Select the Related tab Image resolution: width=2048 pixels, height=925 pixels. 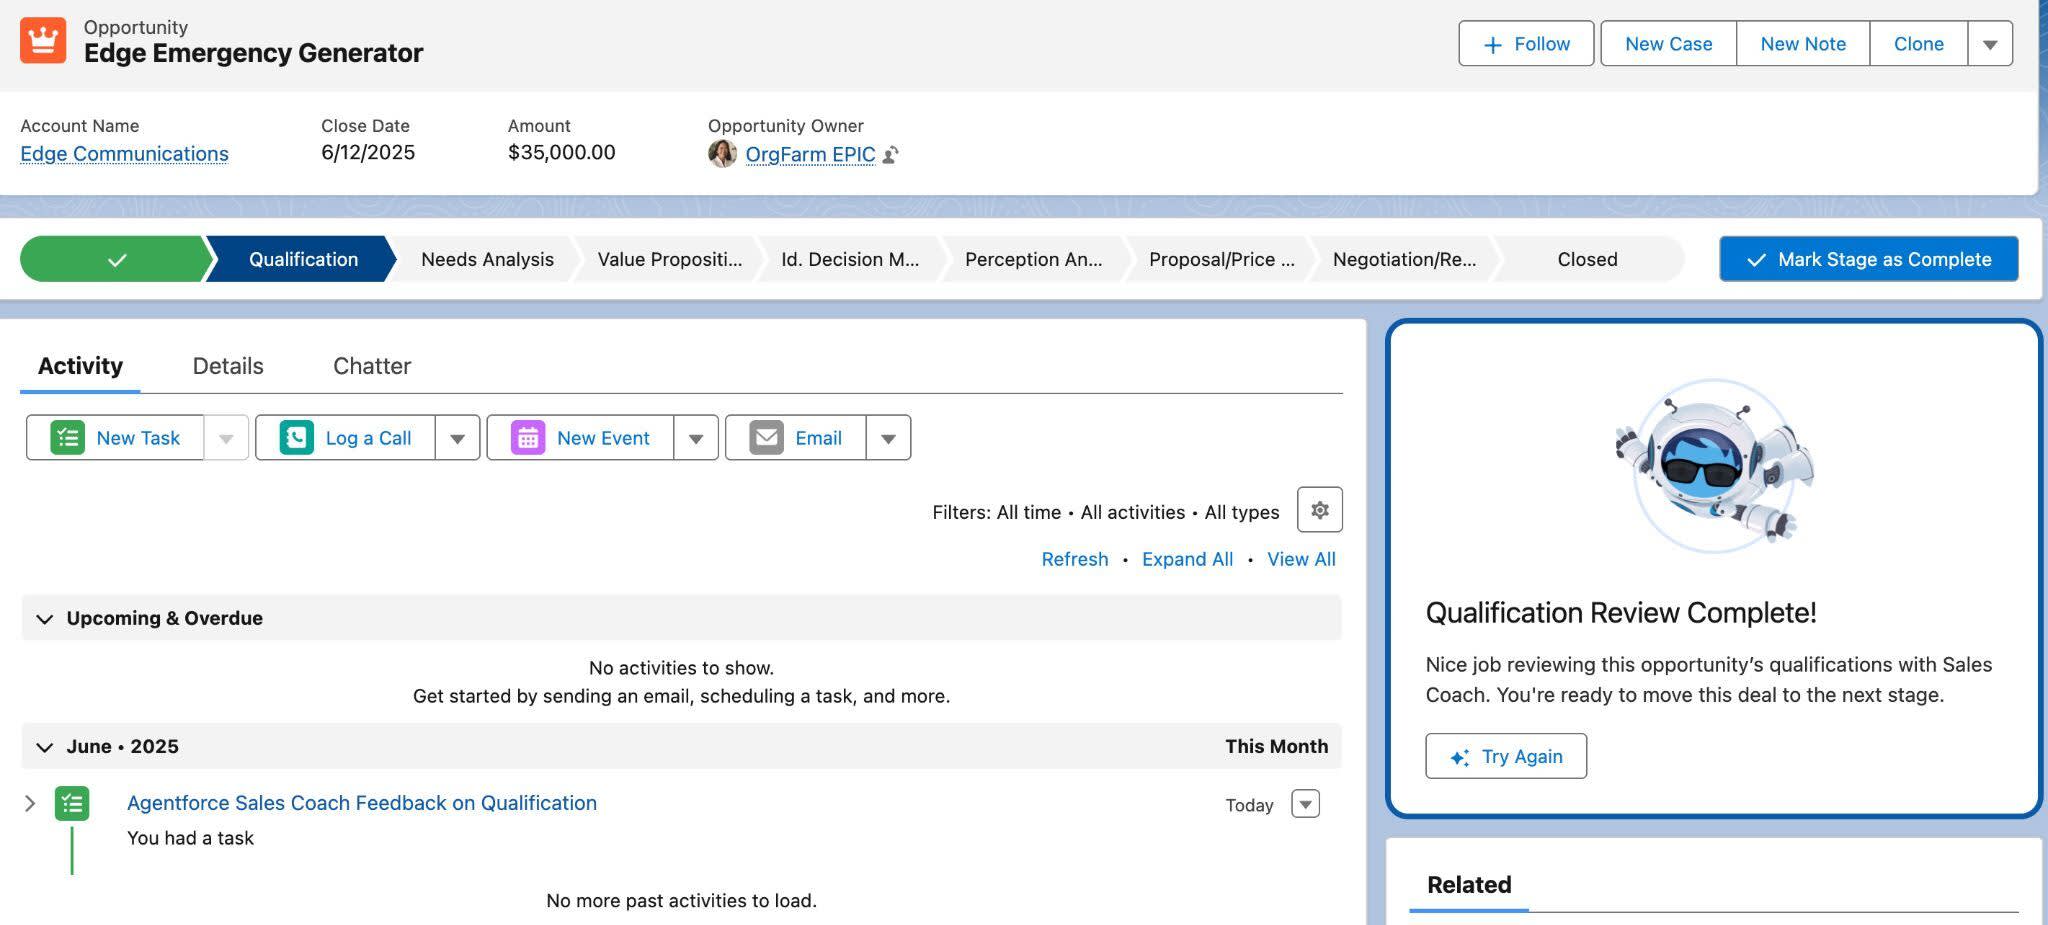(1469, 885)
